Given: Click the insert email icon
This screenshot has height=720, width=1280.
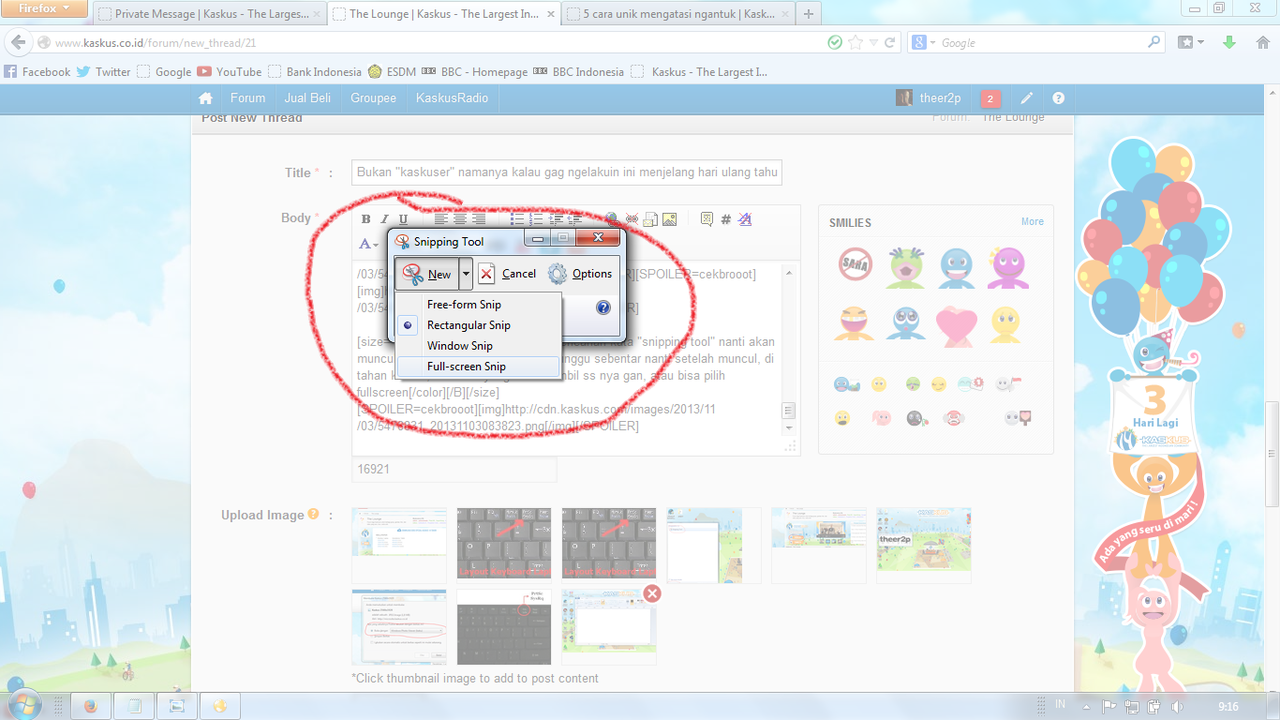Looking at the screenshot, I should pyautogui.click(x=650, y=219).
